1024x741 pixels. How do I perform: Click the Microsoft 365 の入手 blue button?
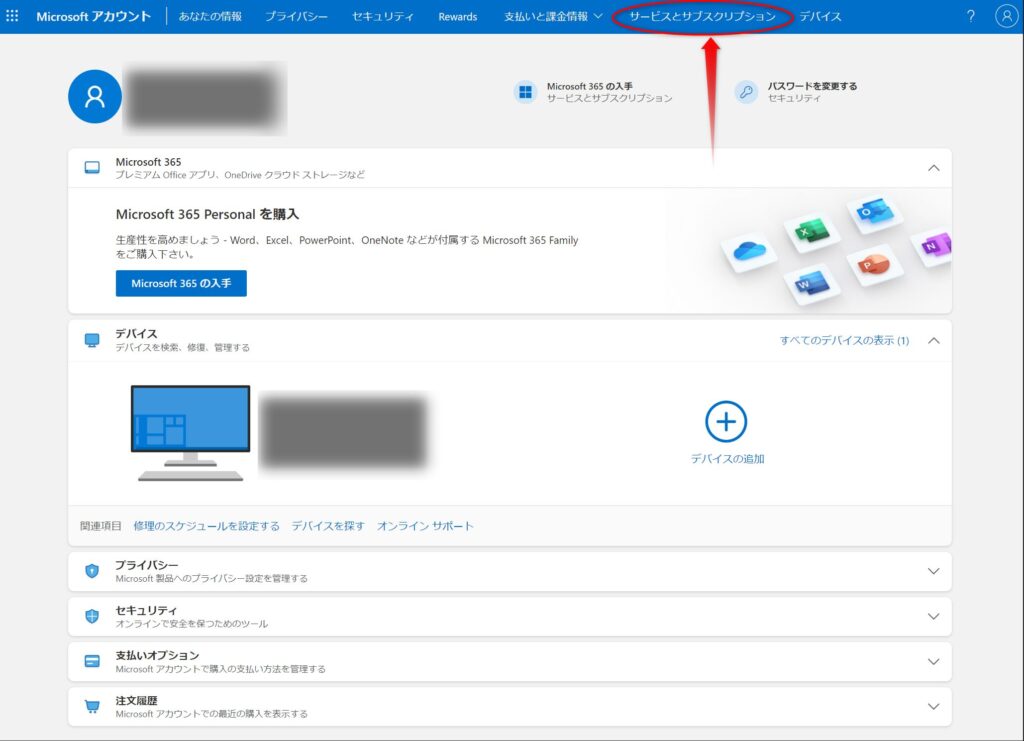point(181,283)
